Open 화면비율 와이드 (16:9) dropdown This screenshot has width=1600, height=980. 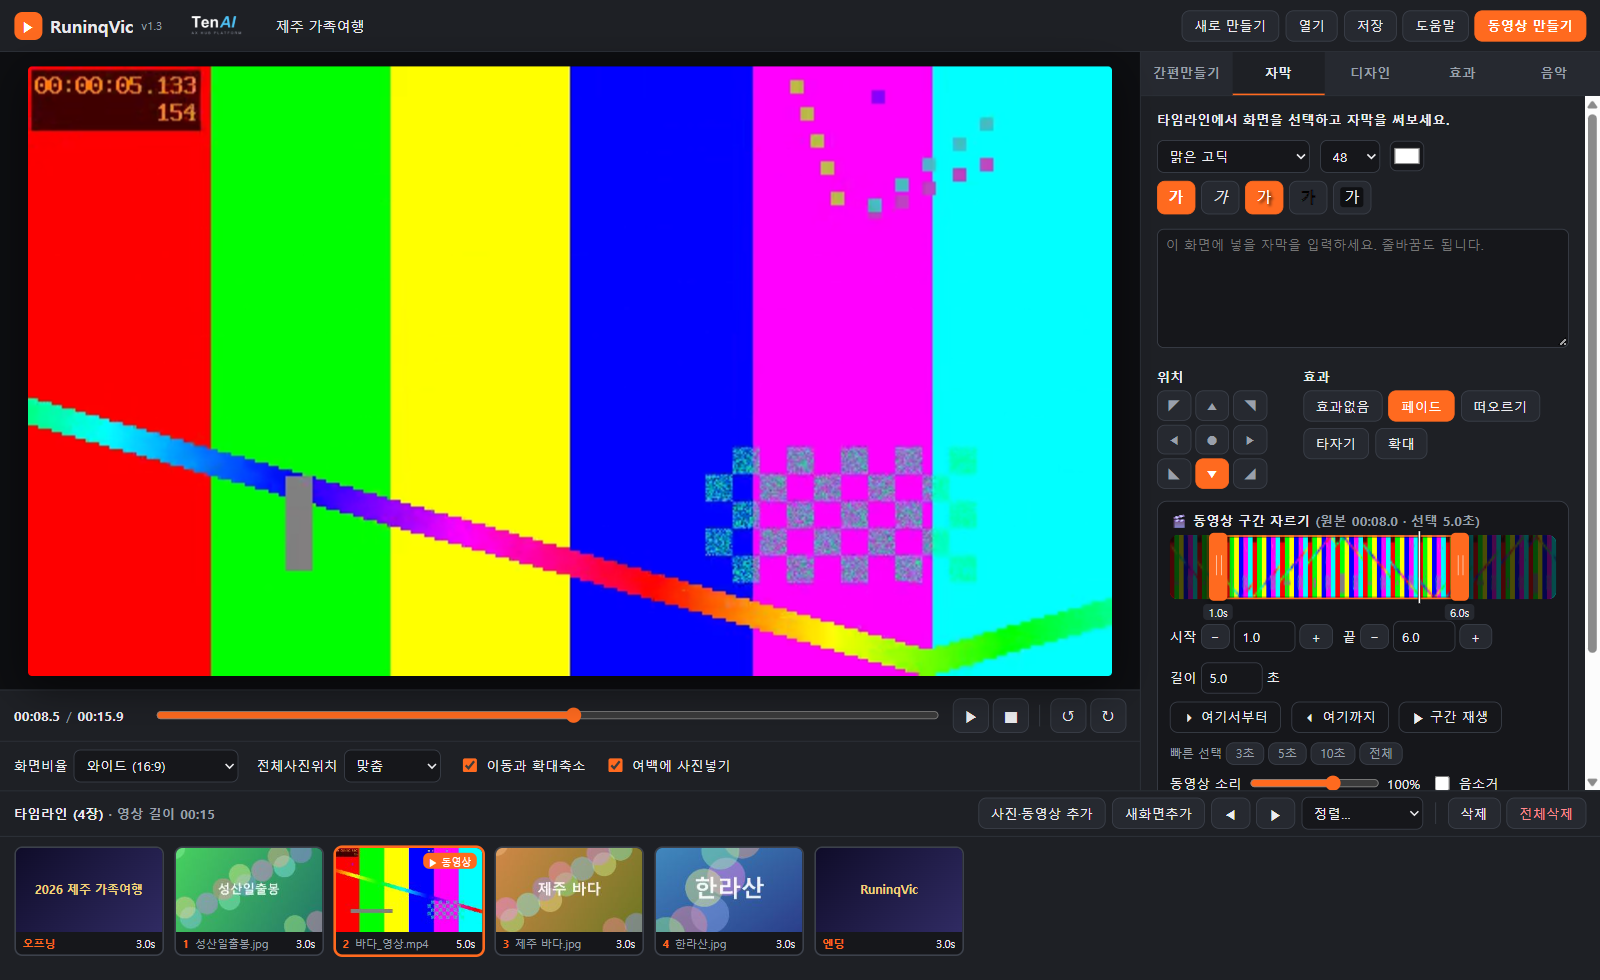coord(156,766)
